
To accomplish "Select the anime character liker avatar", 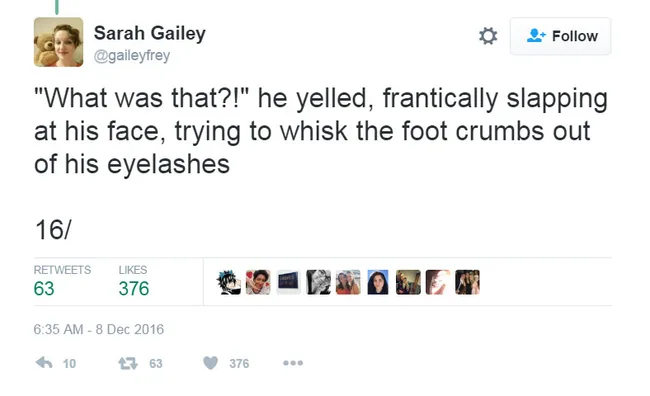I will point(228,282).
